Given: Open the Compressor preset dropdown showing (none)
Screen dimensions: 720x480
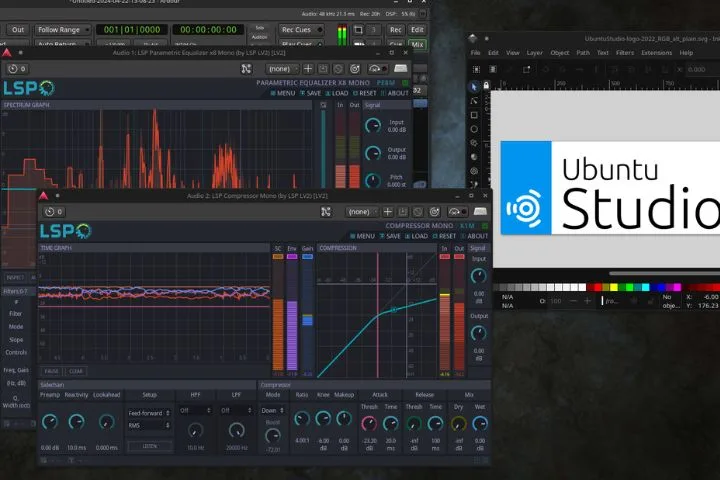Looking at the screenshot, I should click(x=361, y=211).
